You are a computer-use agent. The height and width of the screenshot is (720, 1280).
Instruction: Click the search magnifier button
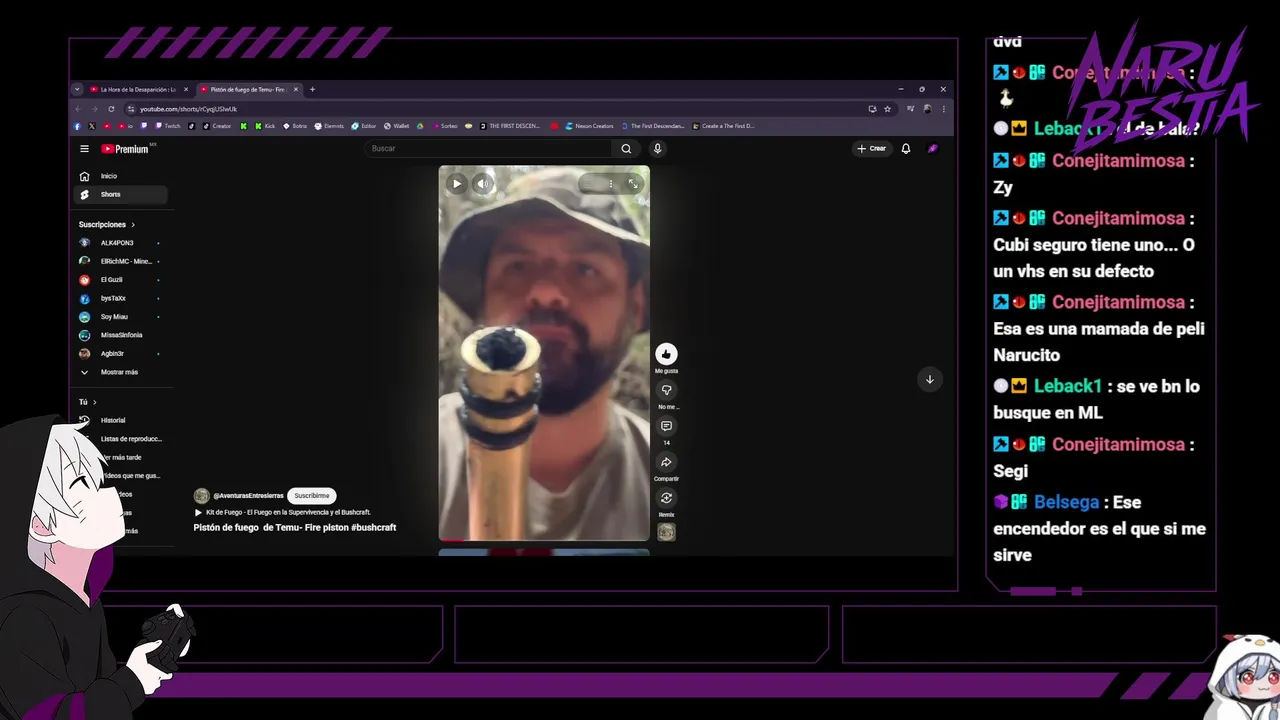point(626,149)
